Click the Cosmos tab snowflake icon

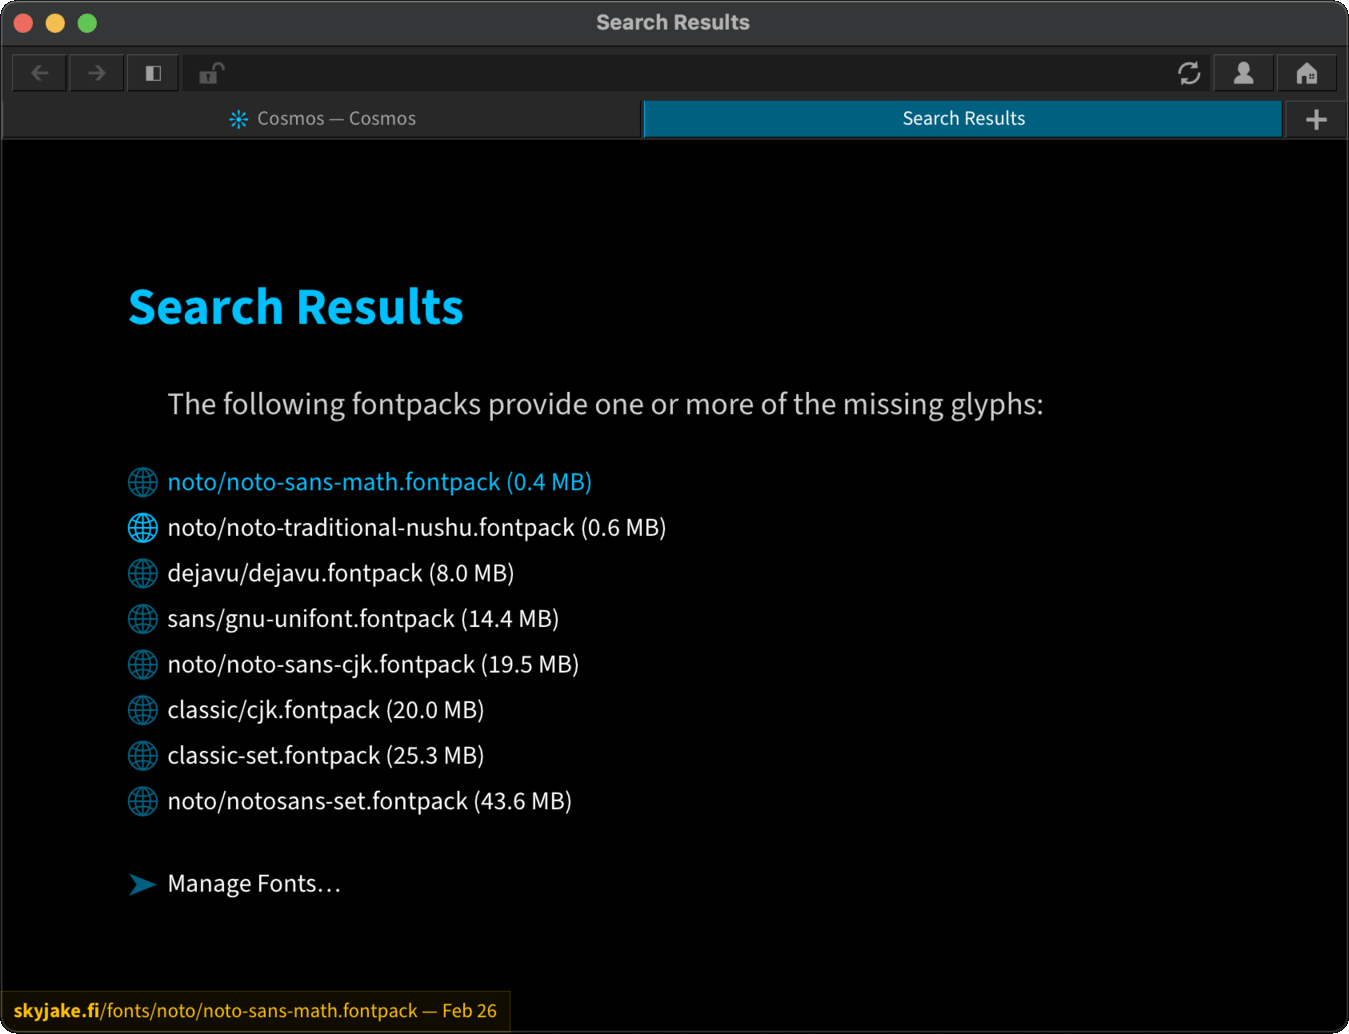click(238, 119)
